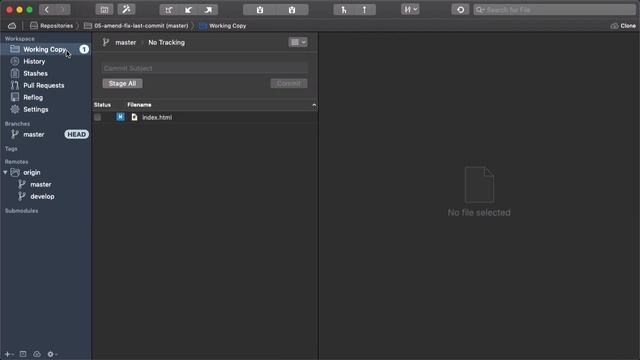Sort by the Status column header
This screenshot has width=640, height=360.
tap(102, 105)
